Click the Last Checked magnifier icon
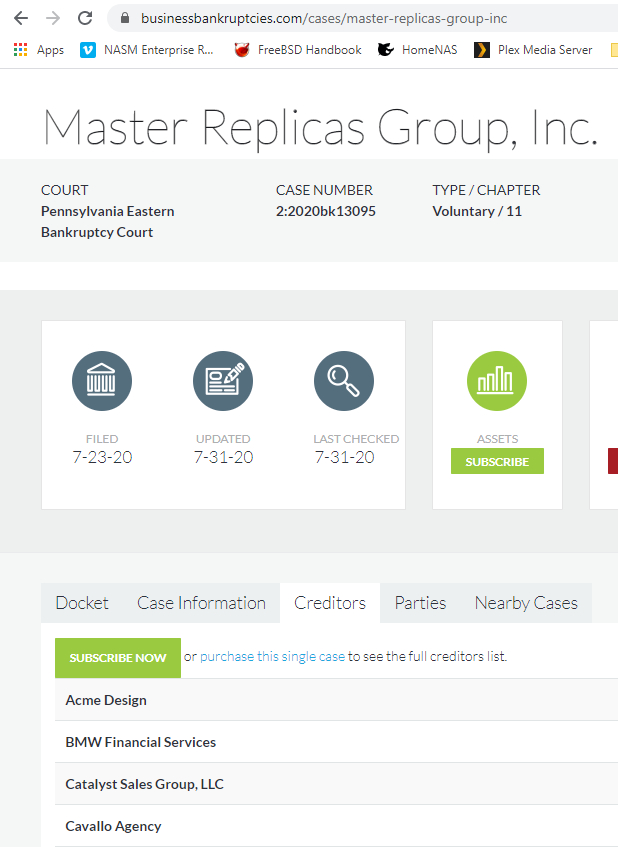The height and width of the screenshot is (847, 618). (x=344, y=381)
